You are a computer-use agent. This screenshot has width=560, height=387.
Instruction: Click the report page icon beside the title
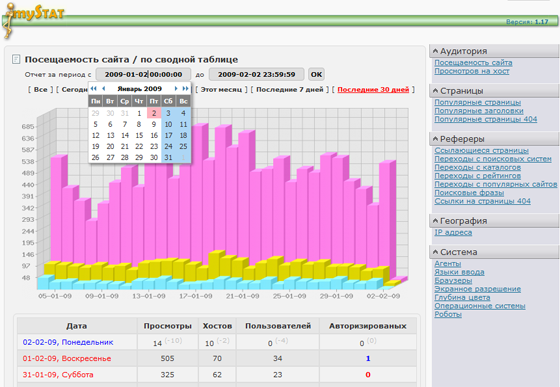(16, 59)
